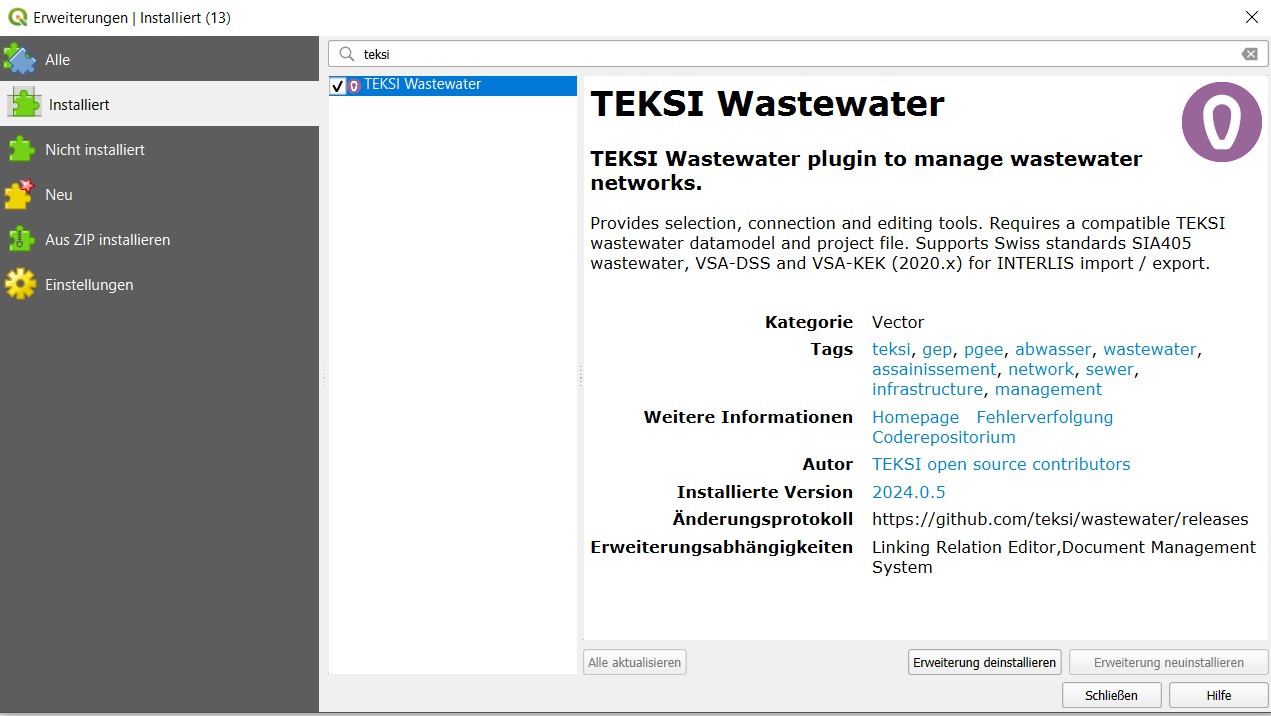Open the Fehlerverfolgung link

[1045, 417]
